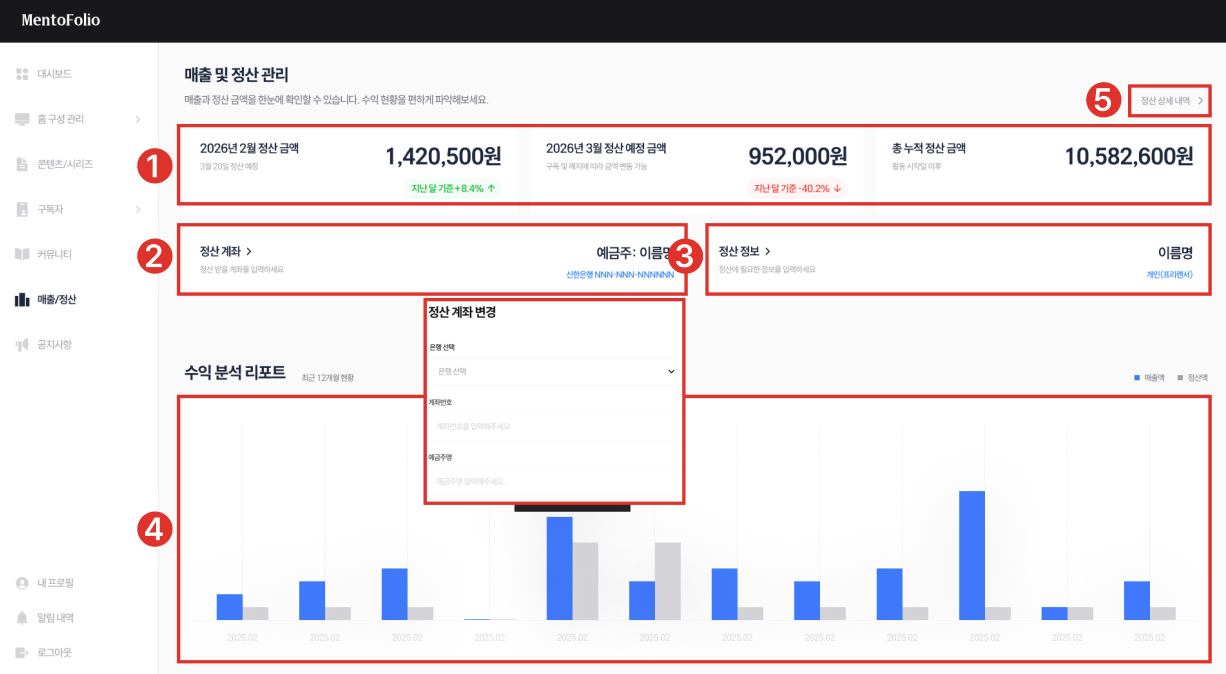
Task: Click the 정산 계좌 변경 popup title
Action: (x=462, y=312)
